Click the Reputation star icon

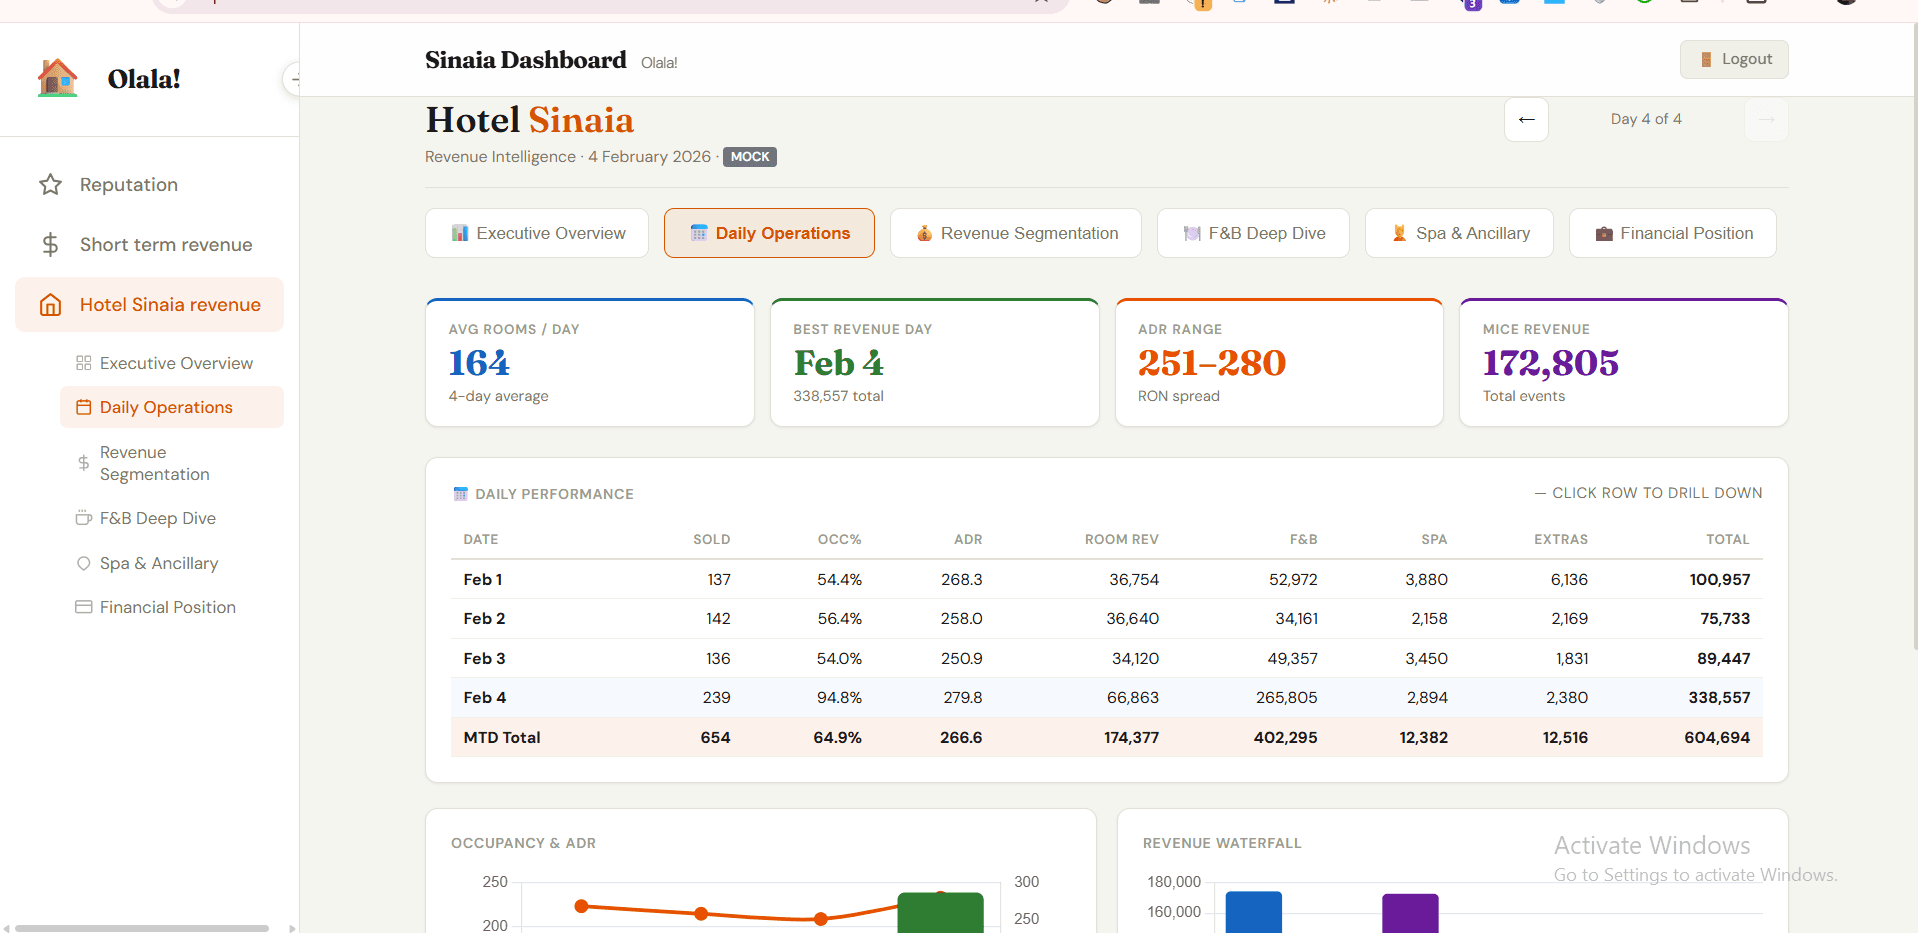(50, 185)
